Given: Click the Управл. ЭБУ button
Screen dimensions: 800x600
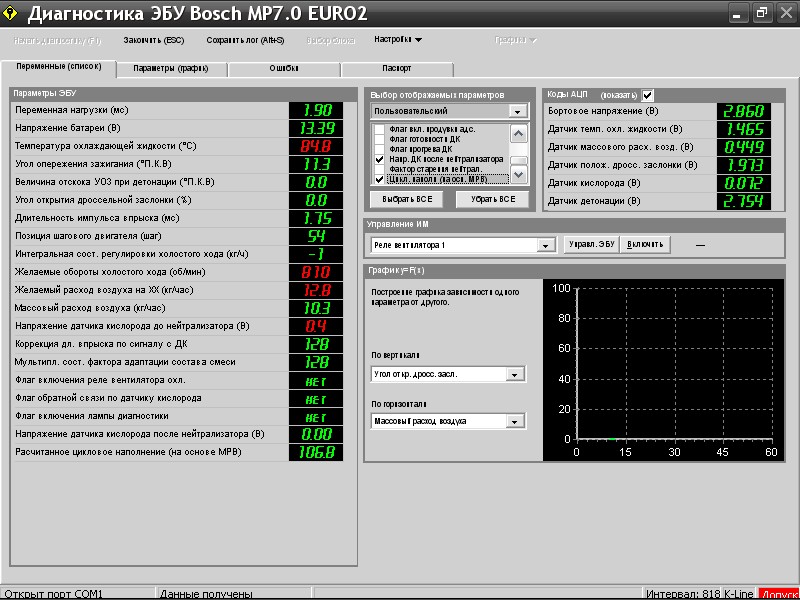Looking at the screenshot, I should 592,244.
